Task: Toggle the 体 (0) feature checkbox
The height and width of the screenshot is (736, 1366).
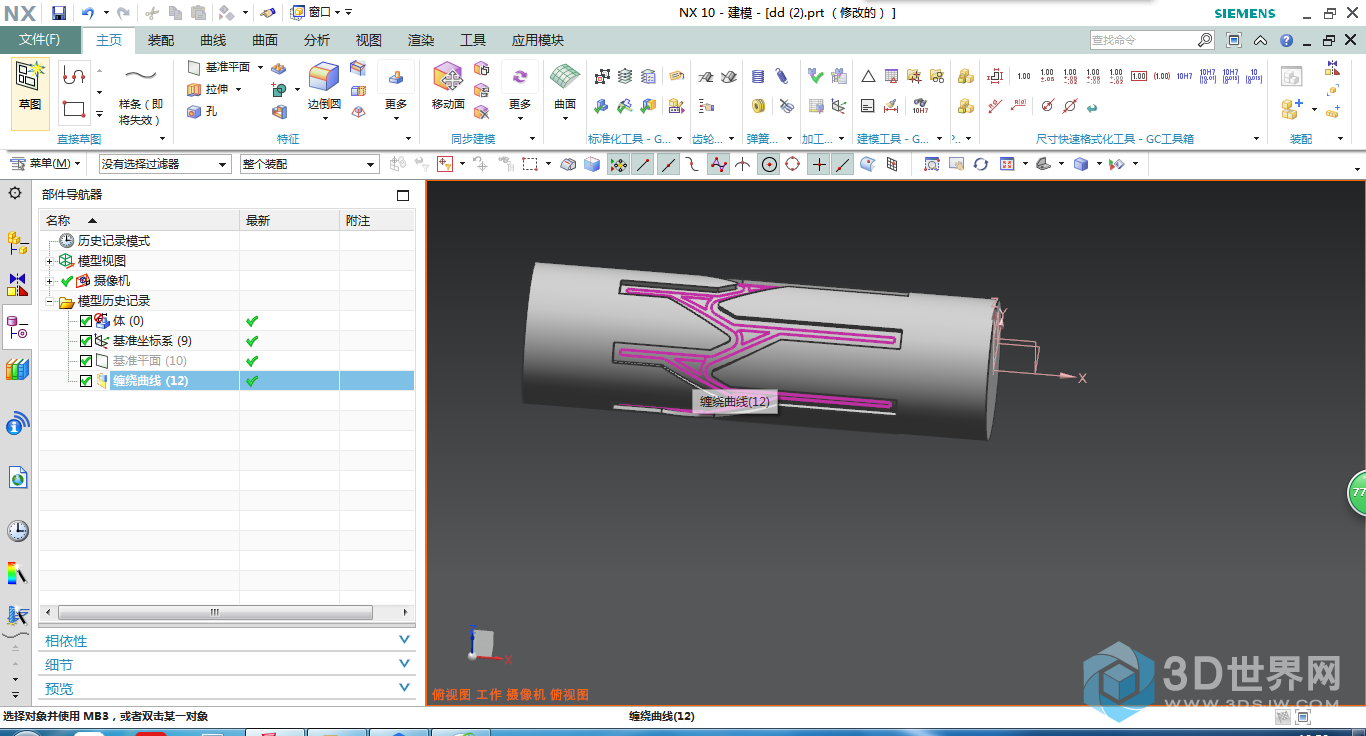Action: 86,321
